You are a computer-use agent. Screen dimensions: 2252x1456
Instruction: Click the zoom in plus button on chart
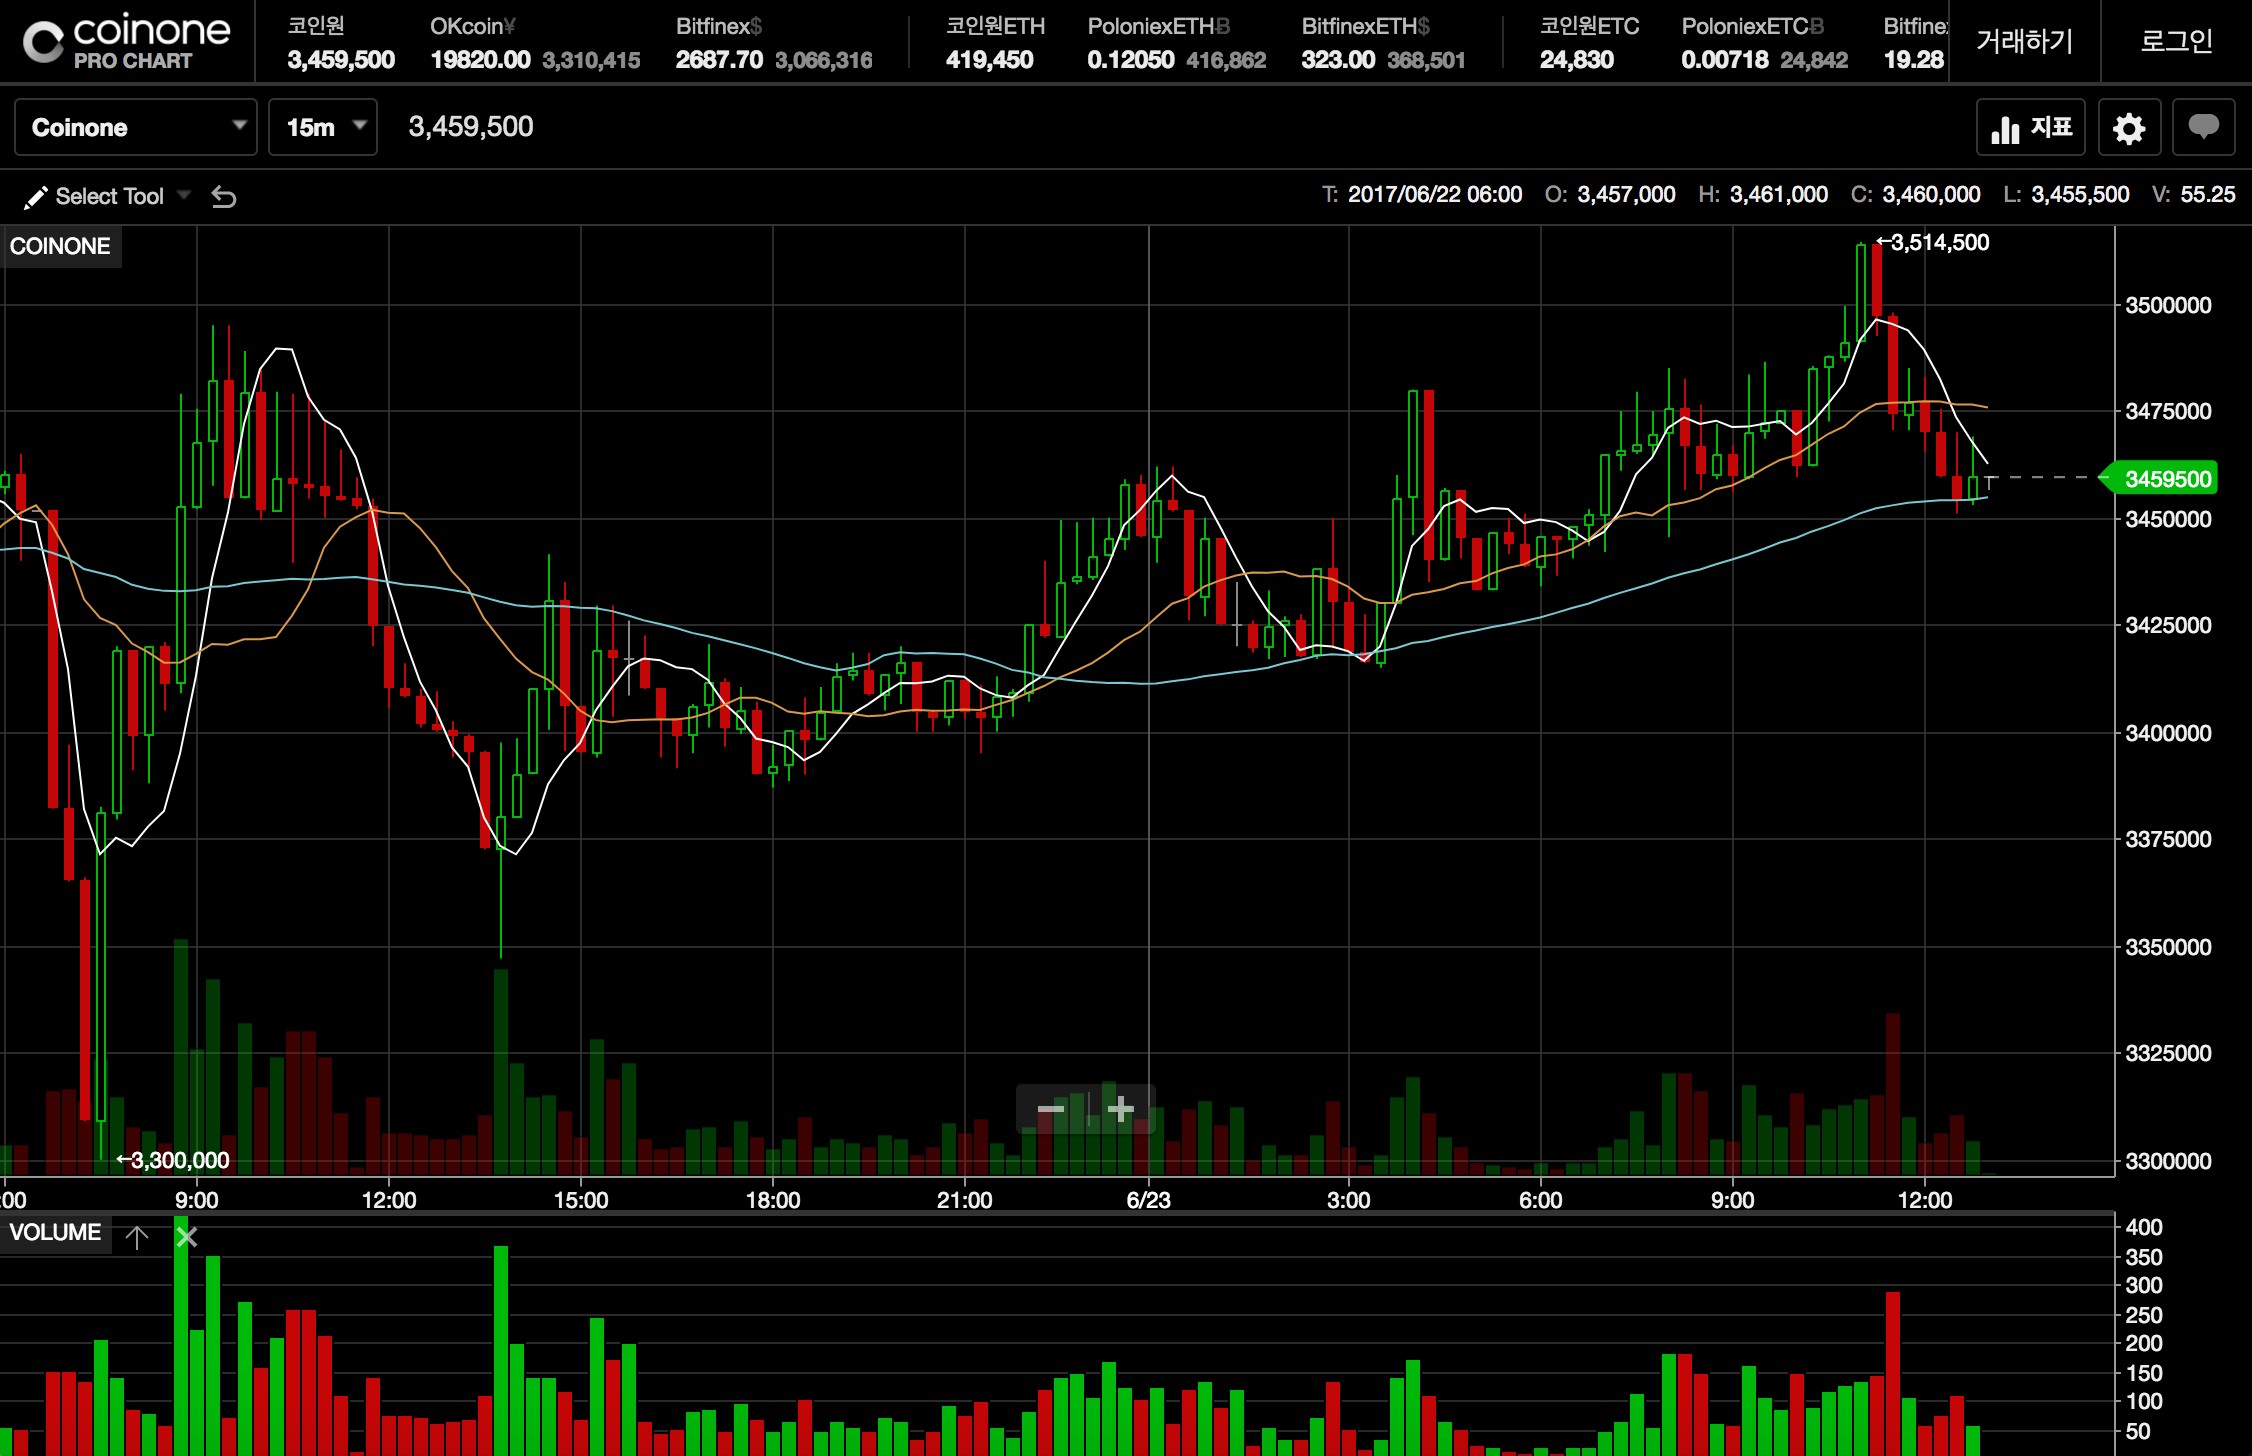(x=1121, y=1109)
